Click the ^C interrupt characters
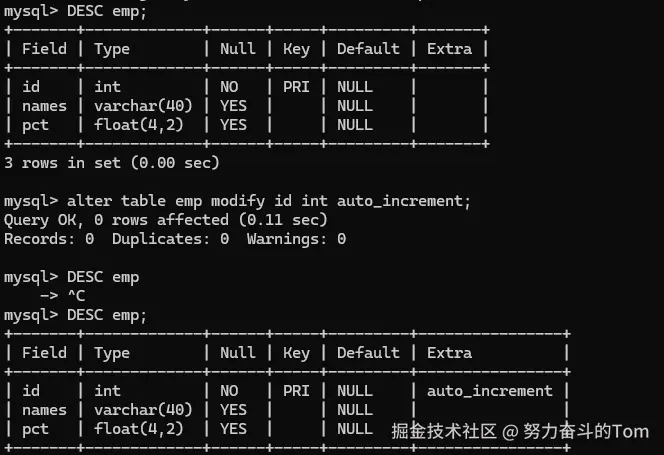 pyautogui.click(x=77, y=295)
